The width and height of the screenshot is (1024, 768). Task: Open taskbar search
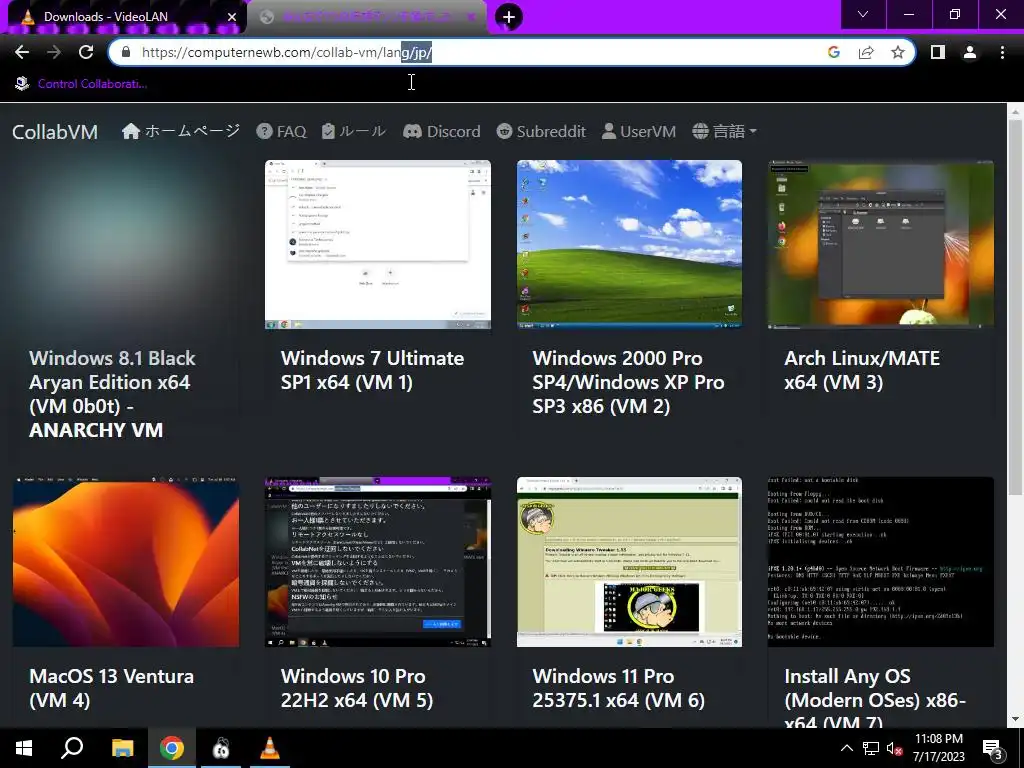click(x=72, y=748)
